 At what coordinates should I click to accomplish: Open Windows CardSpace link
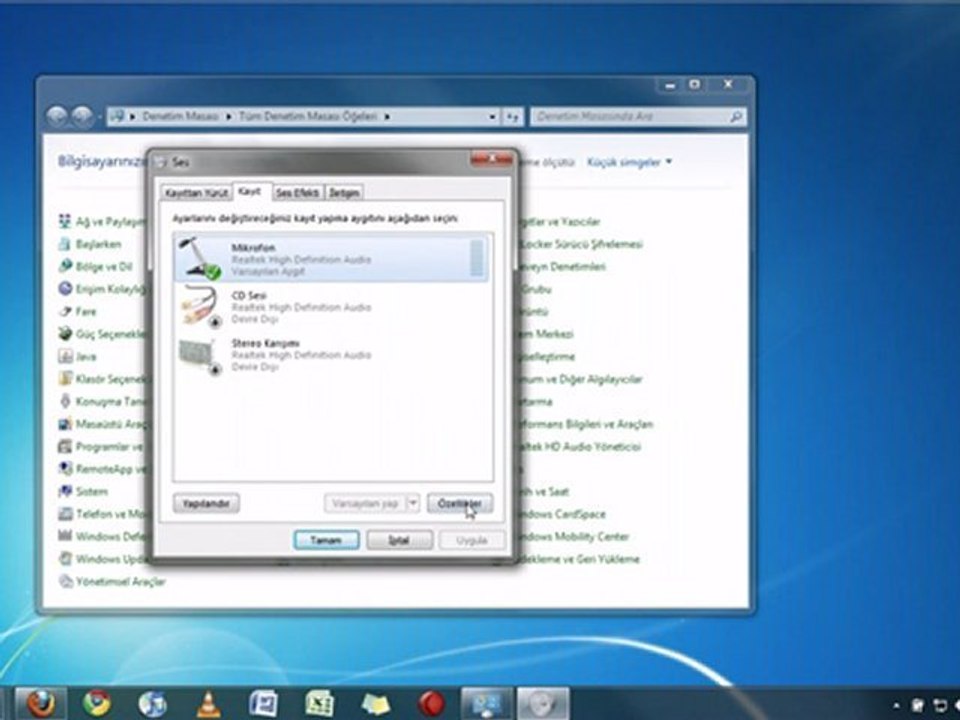pos(561,514)
